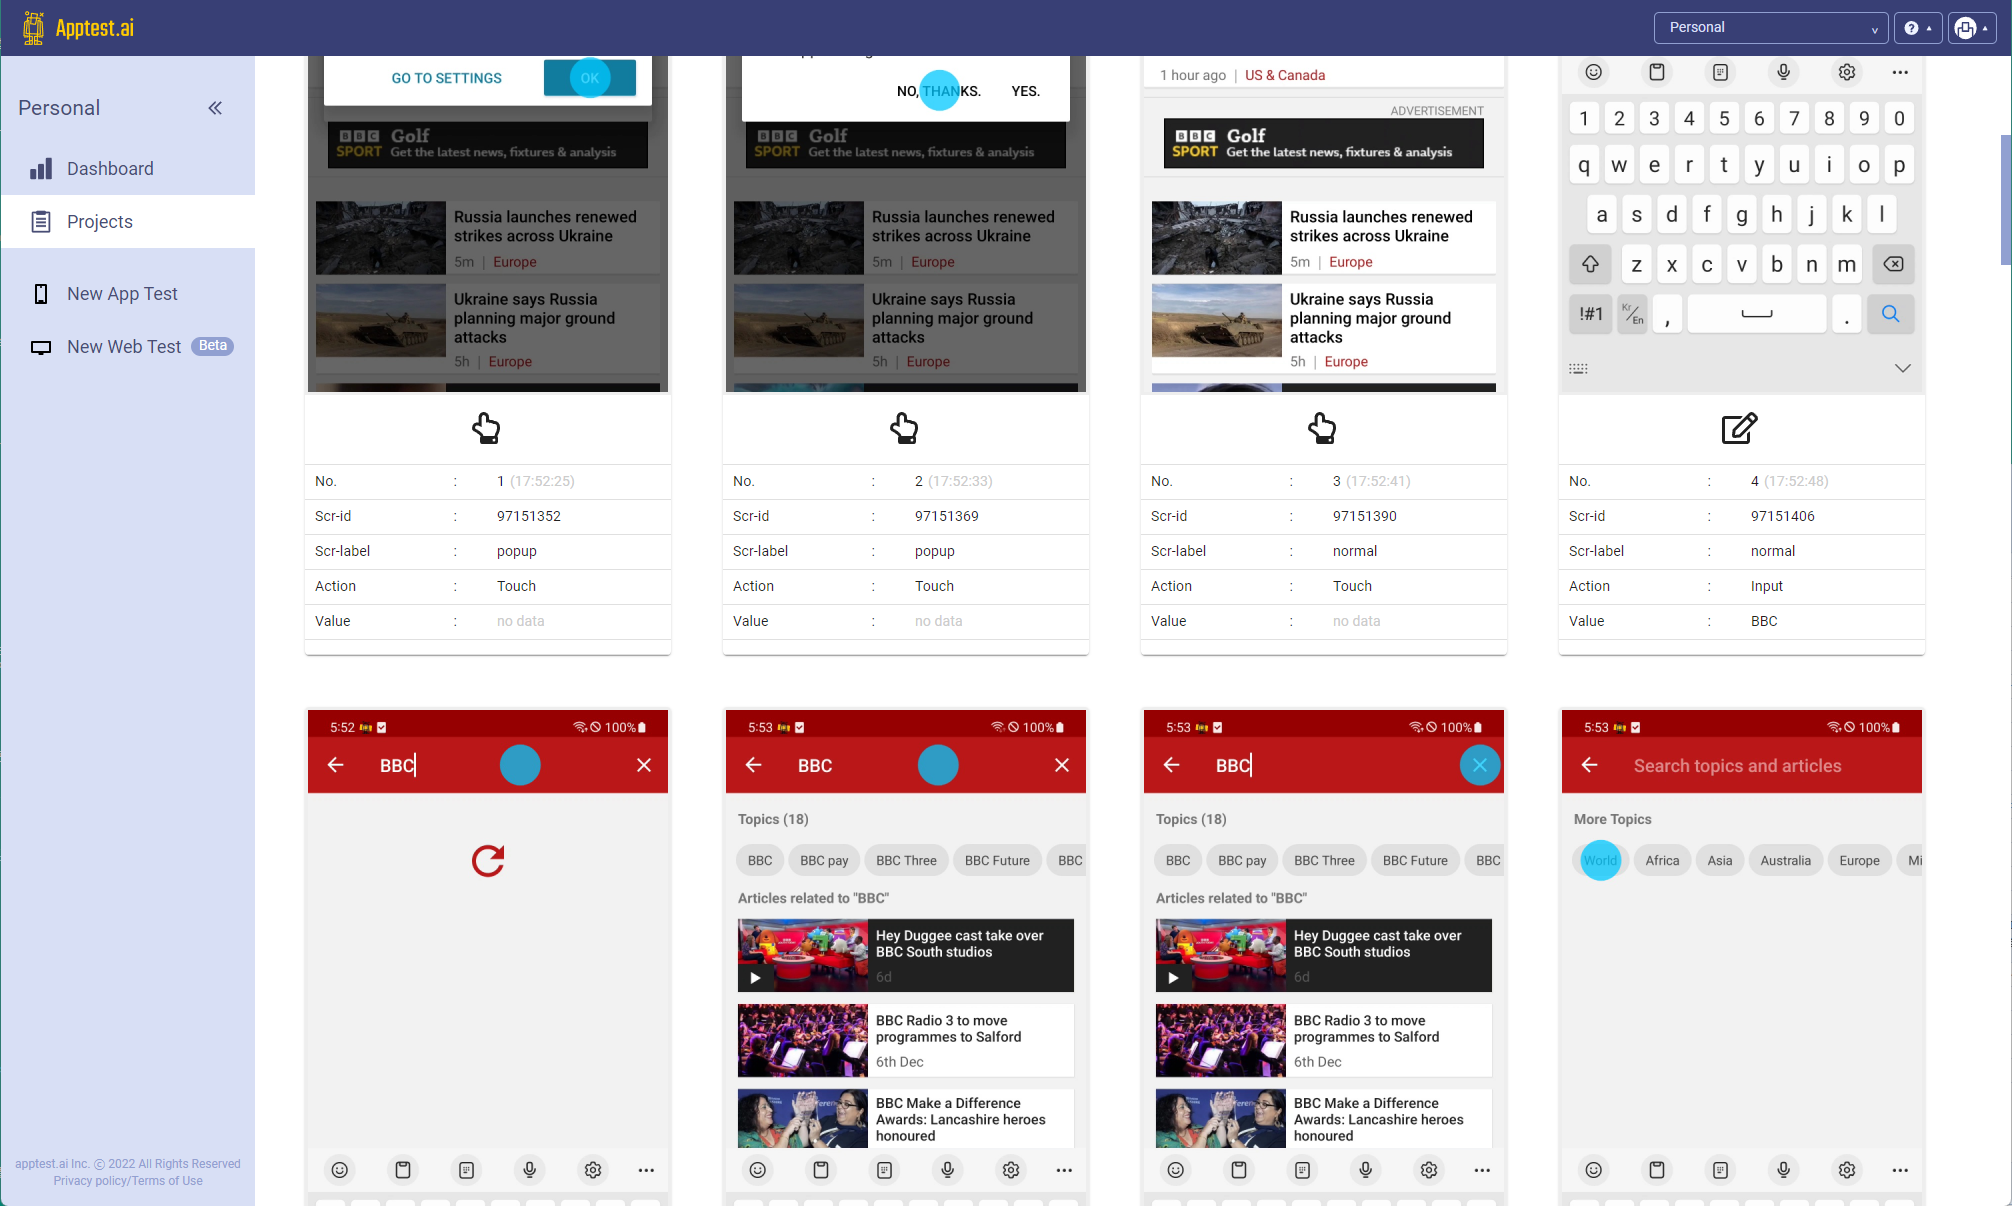
Task: Click the clear X in the 5:52 search screenshot
Action: (x=644, y=765)
